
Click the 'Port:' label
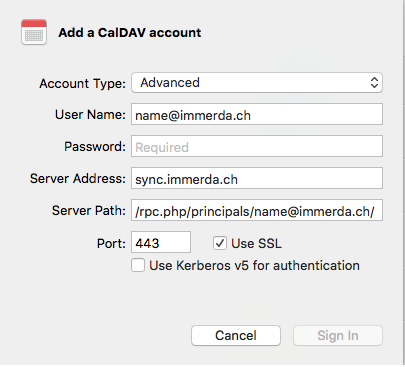click(111, 244)
